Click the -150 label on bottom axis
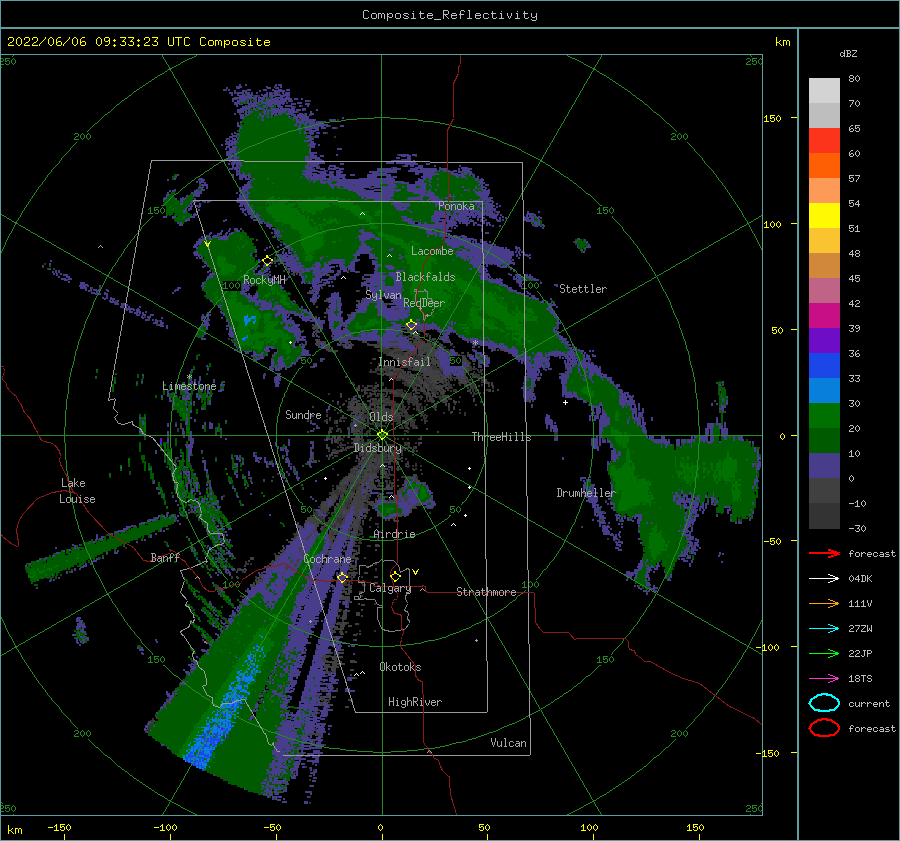This screenshot has width=900, height=841. pyautogui.click(x=59, y=827)
